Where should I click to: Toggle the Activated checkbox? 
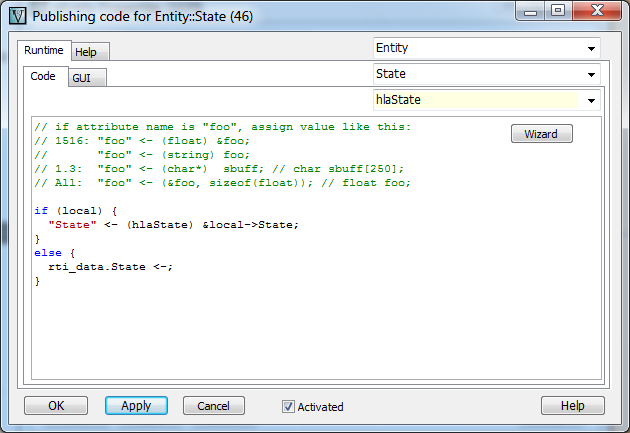pyautogui.click(x=288, y=406)
